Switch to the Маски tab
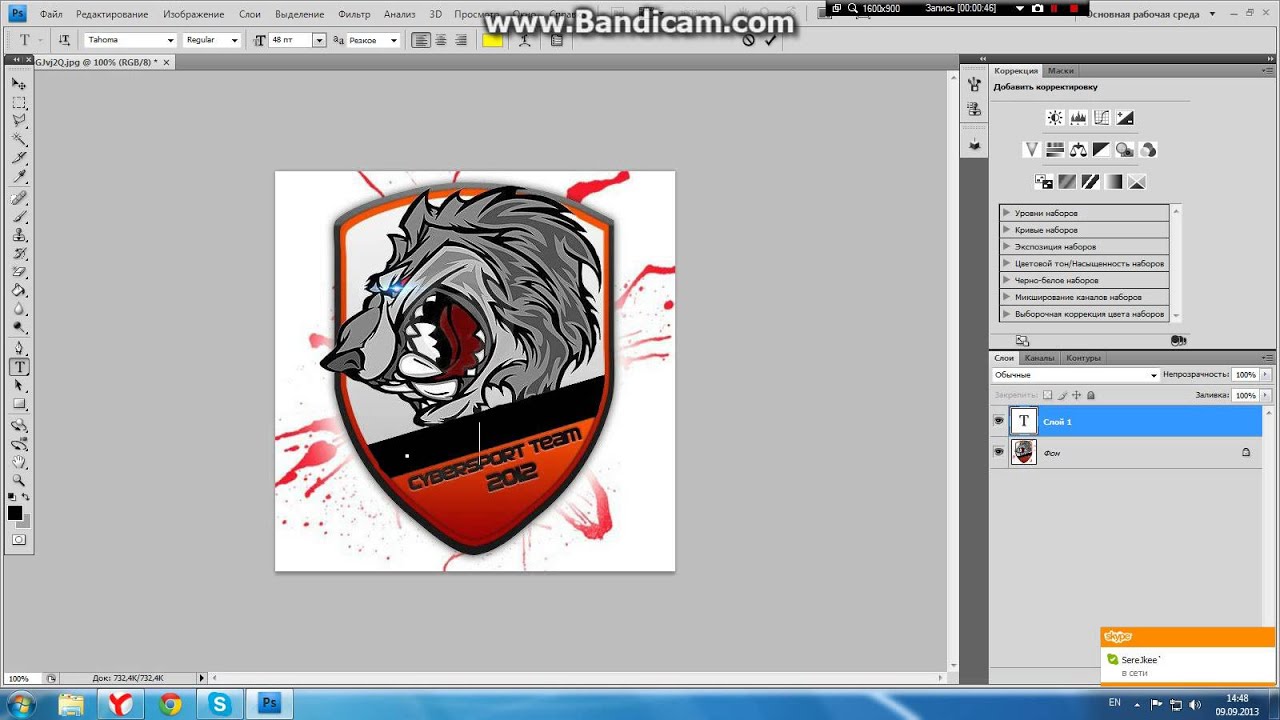The width and height of the screenshot is (1280, 720). [x=1061, y=71]
